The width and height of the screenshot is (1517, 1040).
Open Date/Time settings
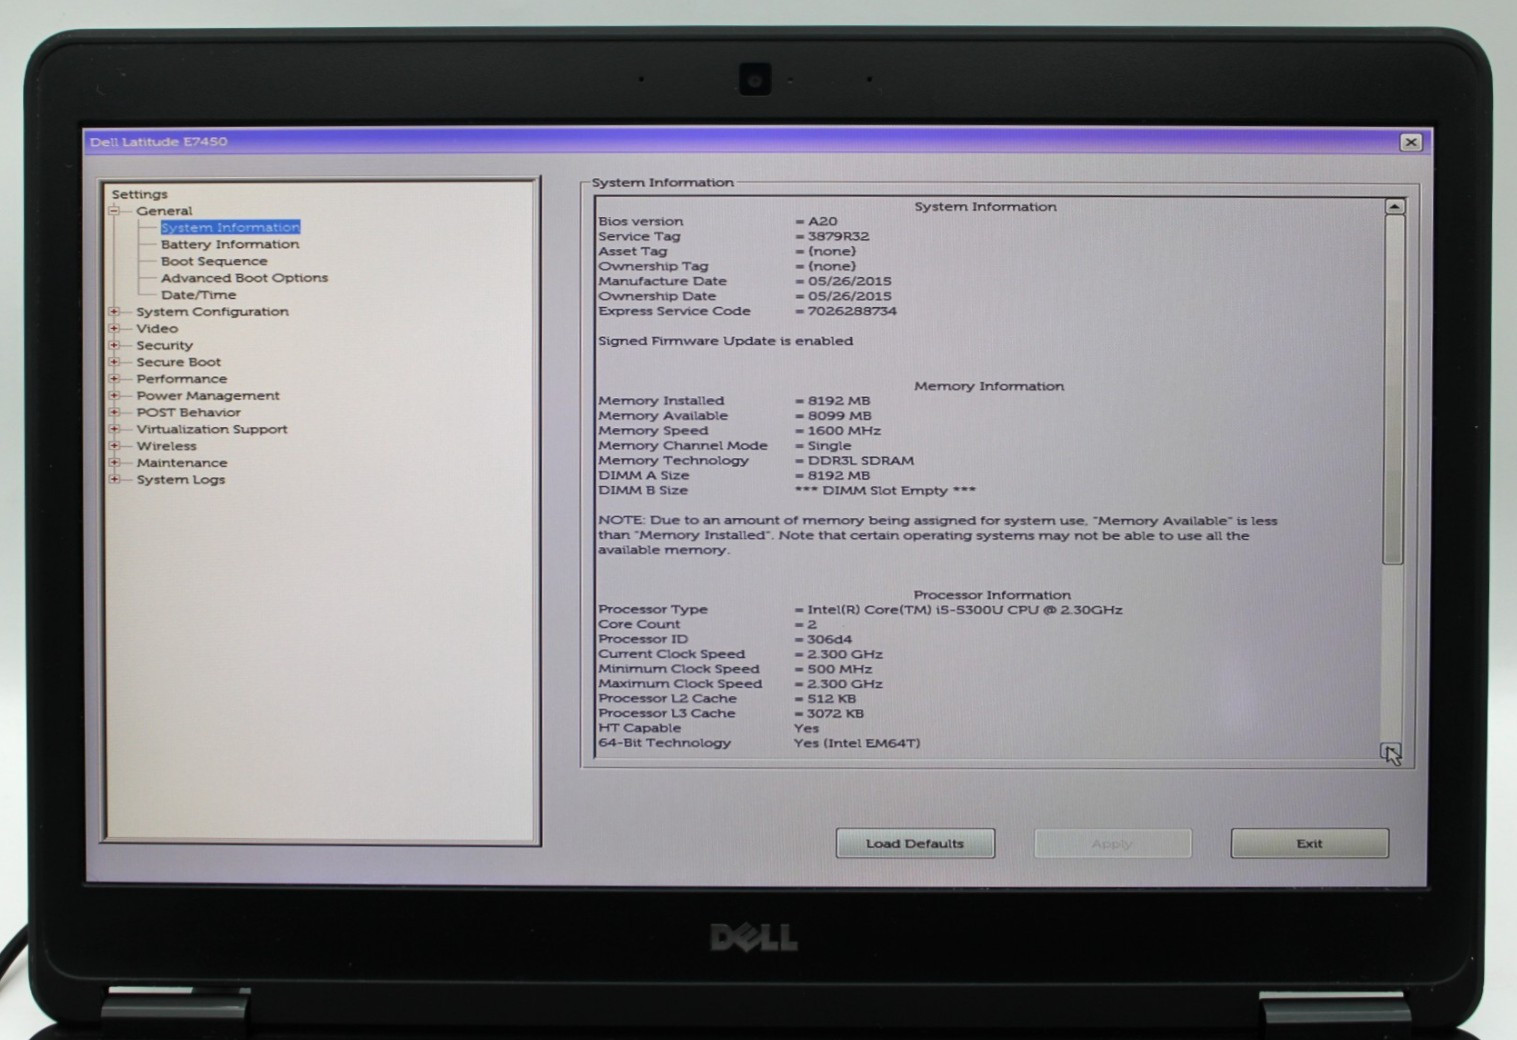(199, 295)
